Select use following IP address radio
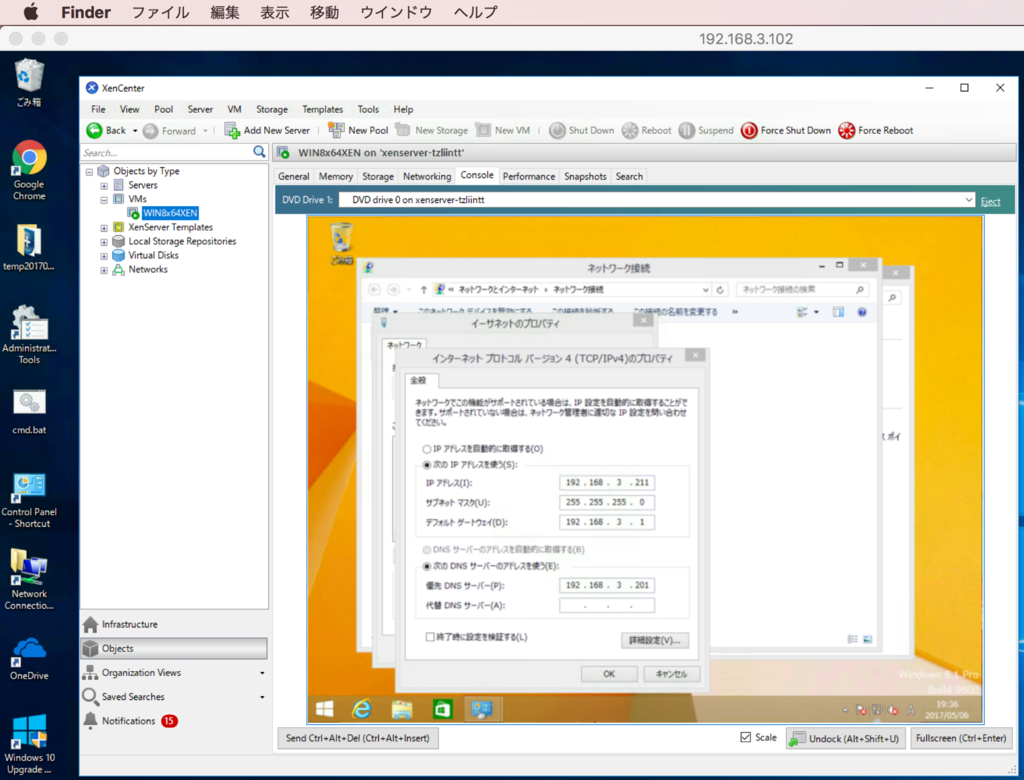 426,465
